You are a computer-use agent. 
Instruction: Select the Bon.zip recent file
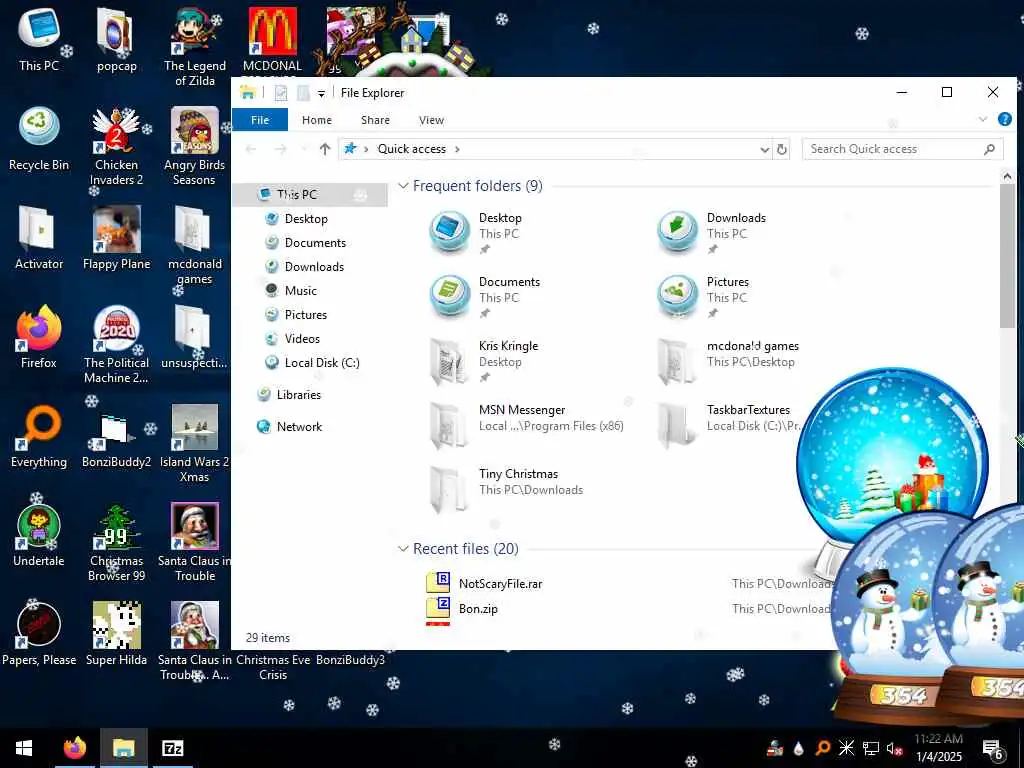tap(478, 609)
